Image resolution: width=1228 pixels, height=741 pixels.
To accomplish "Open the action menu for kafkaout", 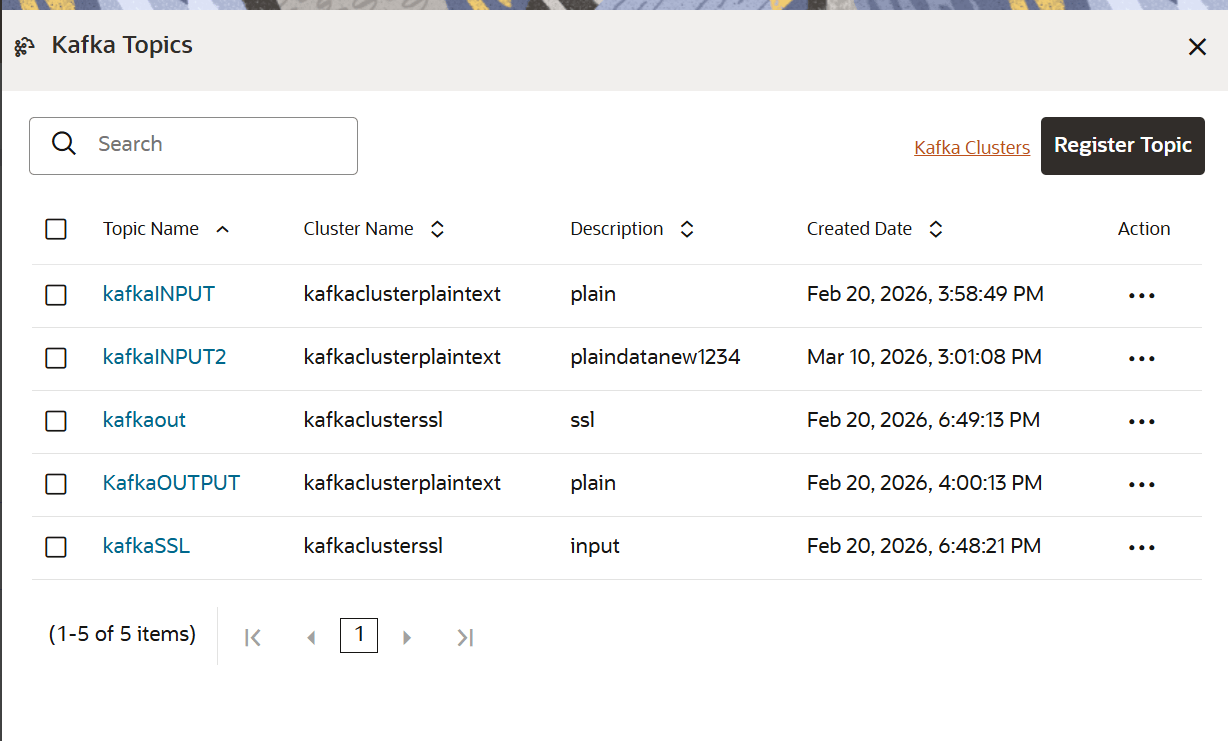I will click(x=1141, y=421).
